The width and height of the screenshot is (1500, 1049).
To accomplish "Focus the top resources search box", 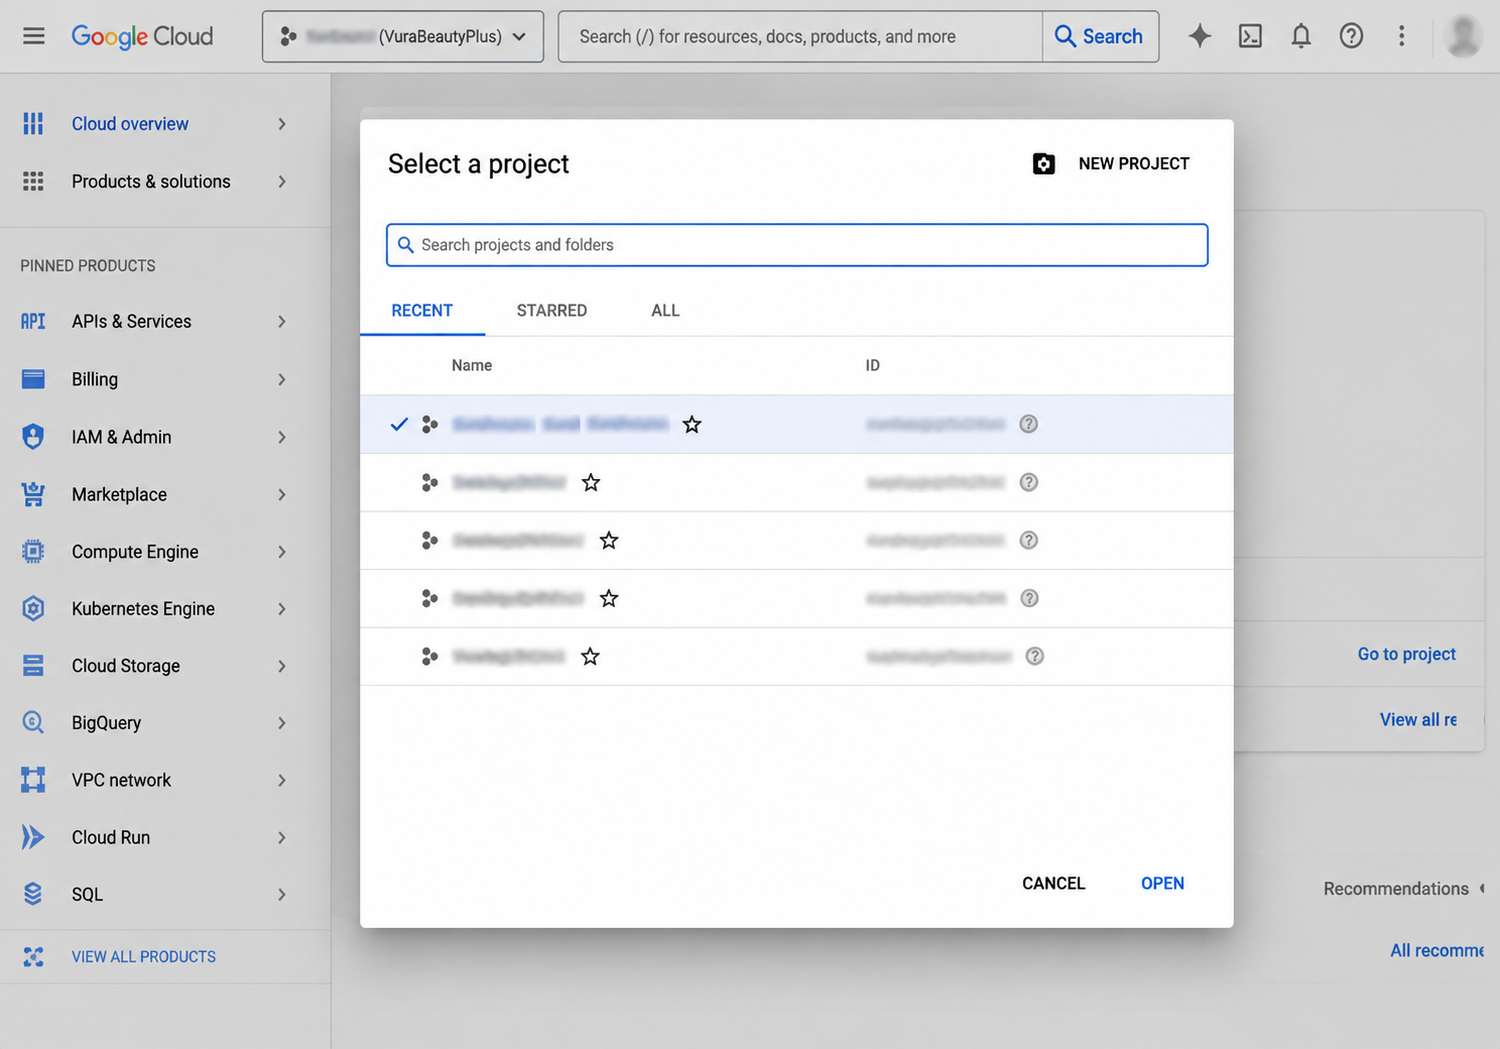I will coord(800,37).
